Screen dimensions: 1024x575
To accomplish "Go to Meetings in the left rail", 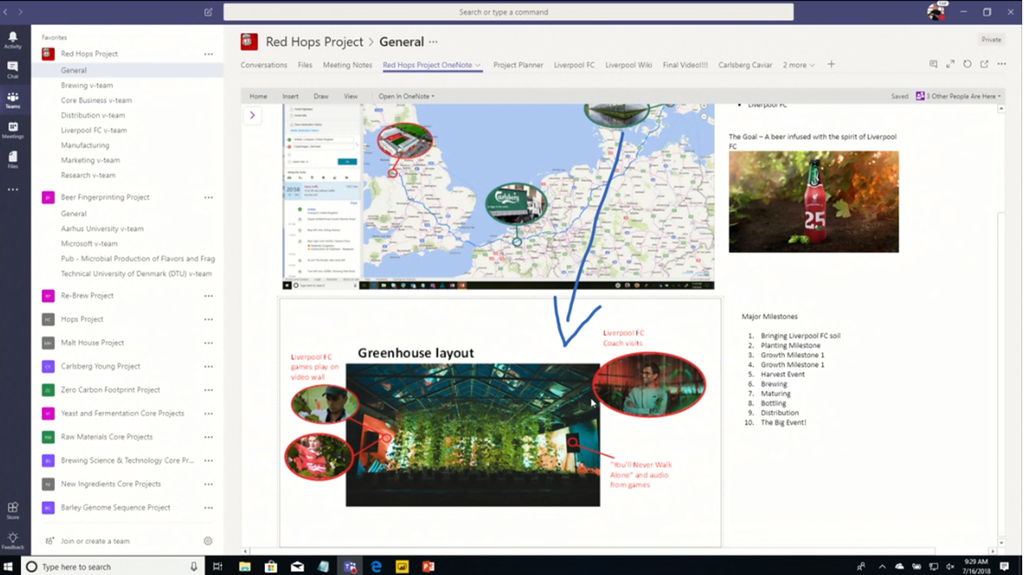I will (x=12, y=131).
